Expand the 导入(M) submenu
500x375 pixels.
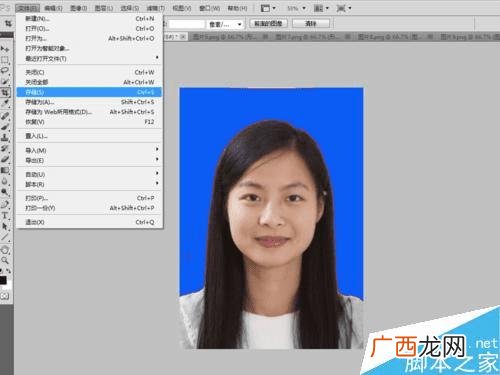pos(89,150)
